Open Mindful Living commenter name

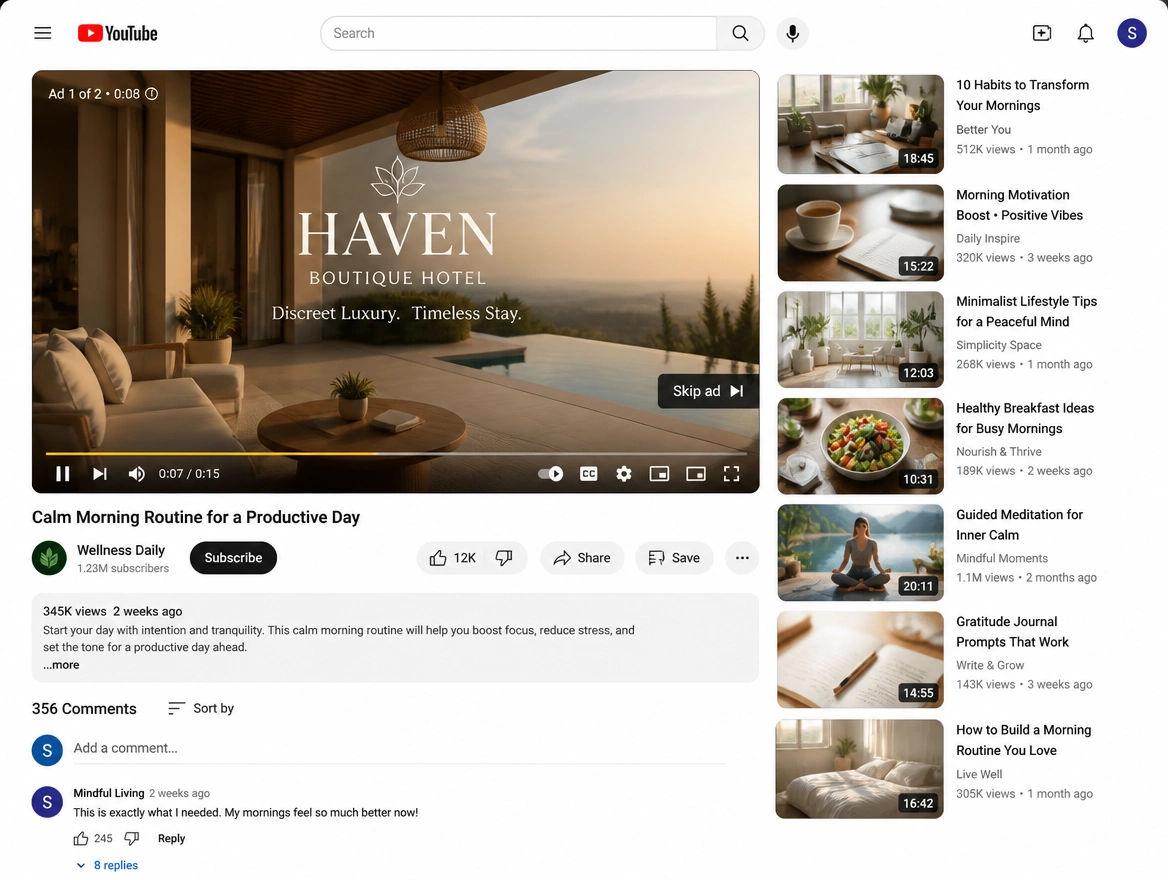(109, 793)
